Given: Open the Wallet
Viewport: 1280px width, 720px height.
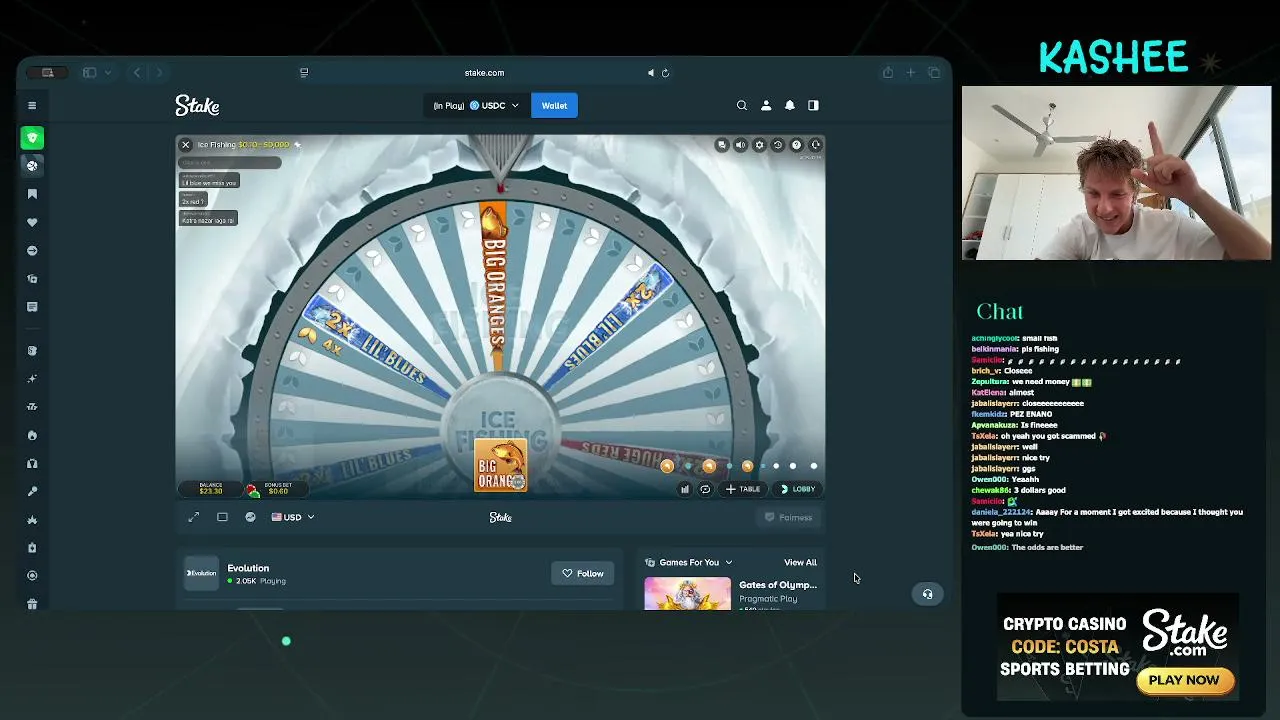Looking at the screenshot, I should pos(554,105).
